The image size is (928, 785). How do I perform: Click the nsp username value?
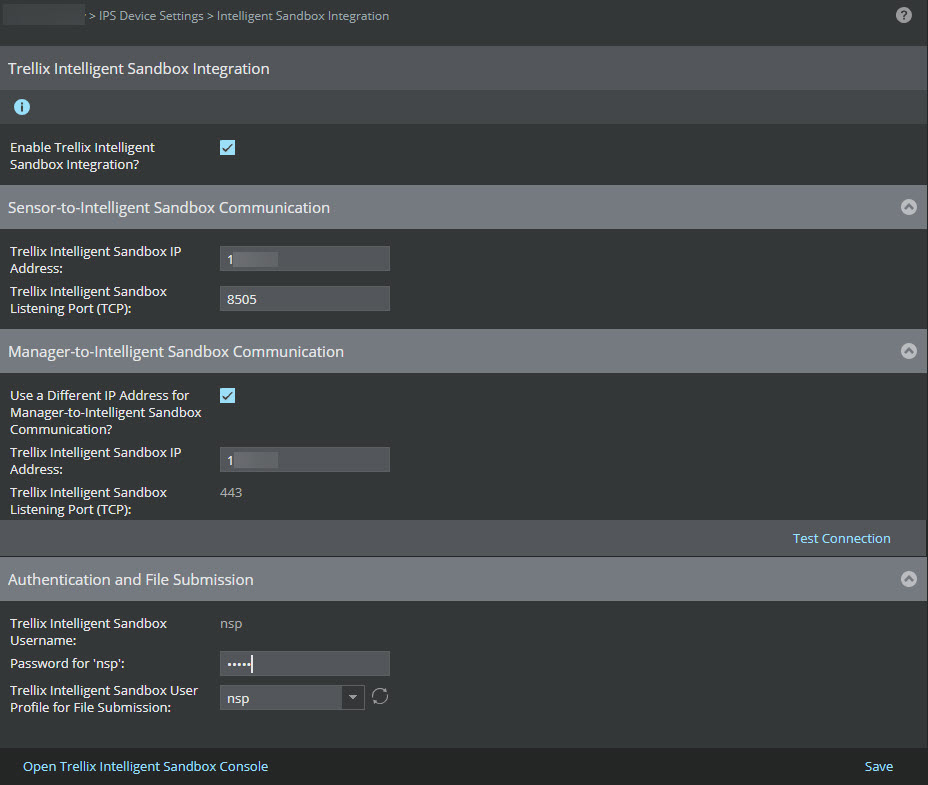pos(231,624)
